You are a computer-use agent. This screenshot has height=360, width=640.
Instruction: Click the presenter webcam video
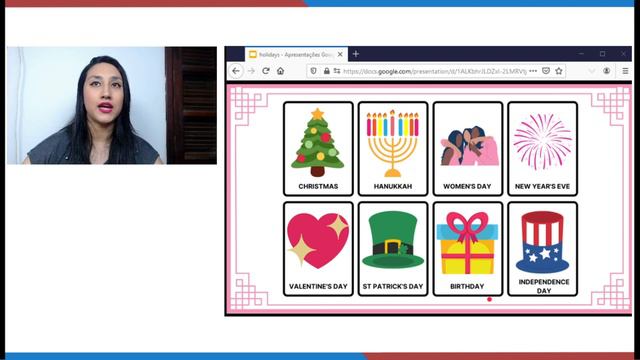pyautogui.click(x=112, y=105)
